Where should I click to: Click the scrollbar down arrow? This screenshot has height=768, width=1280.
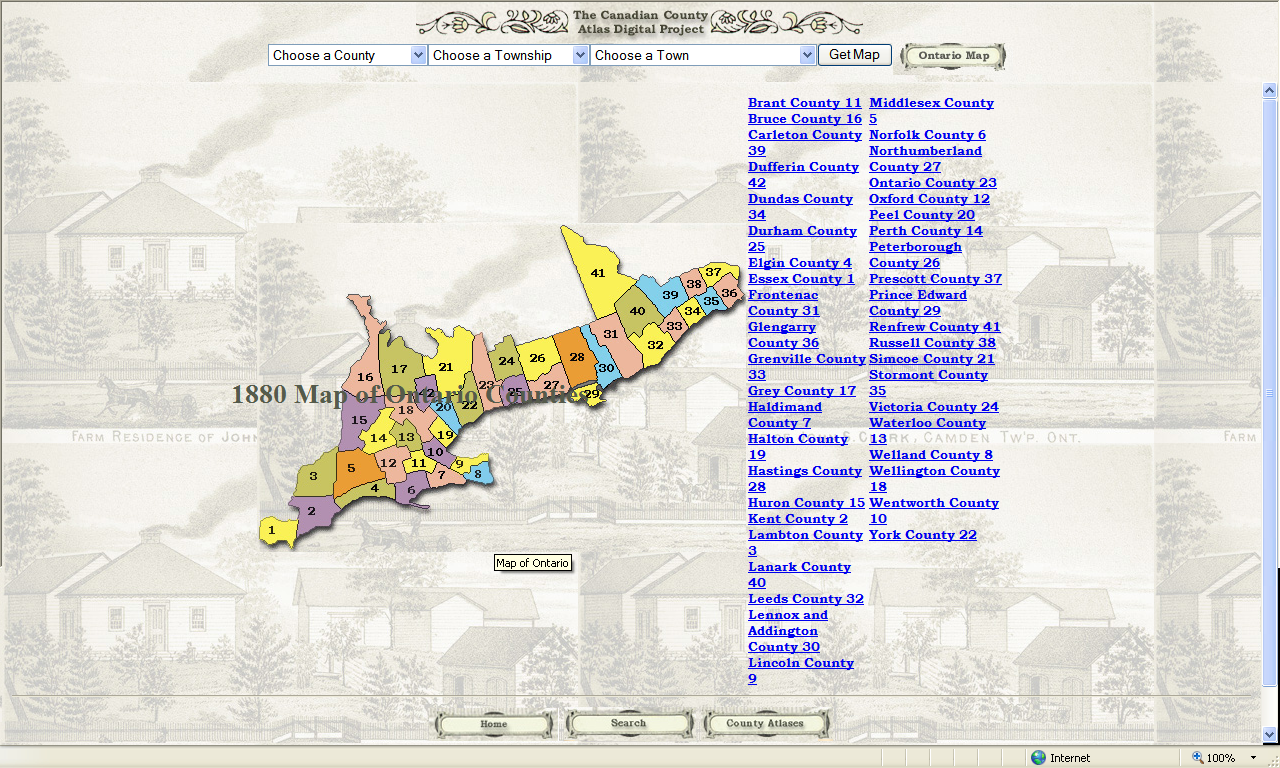1267,734
